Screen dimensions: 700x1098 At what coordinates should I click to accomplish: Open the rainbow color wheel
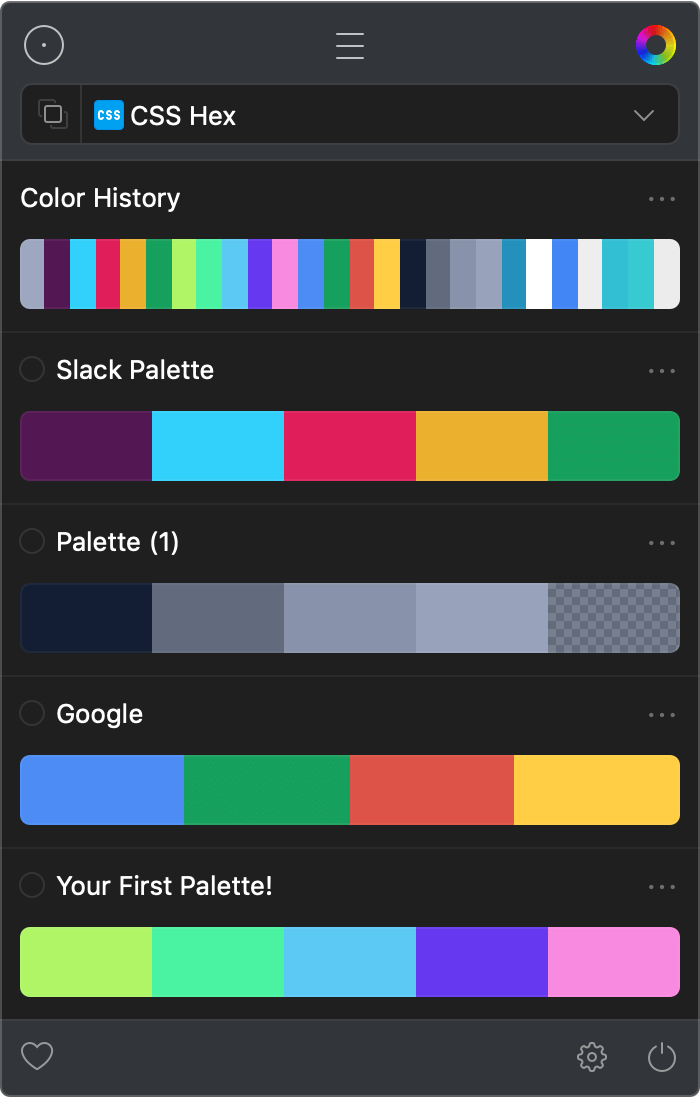pos(655,45)
